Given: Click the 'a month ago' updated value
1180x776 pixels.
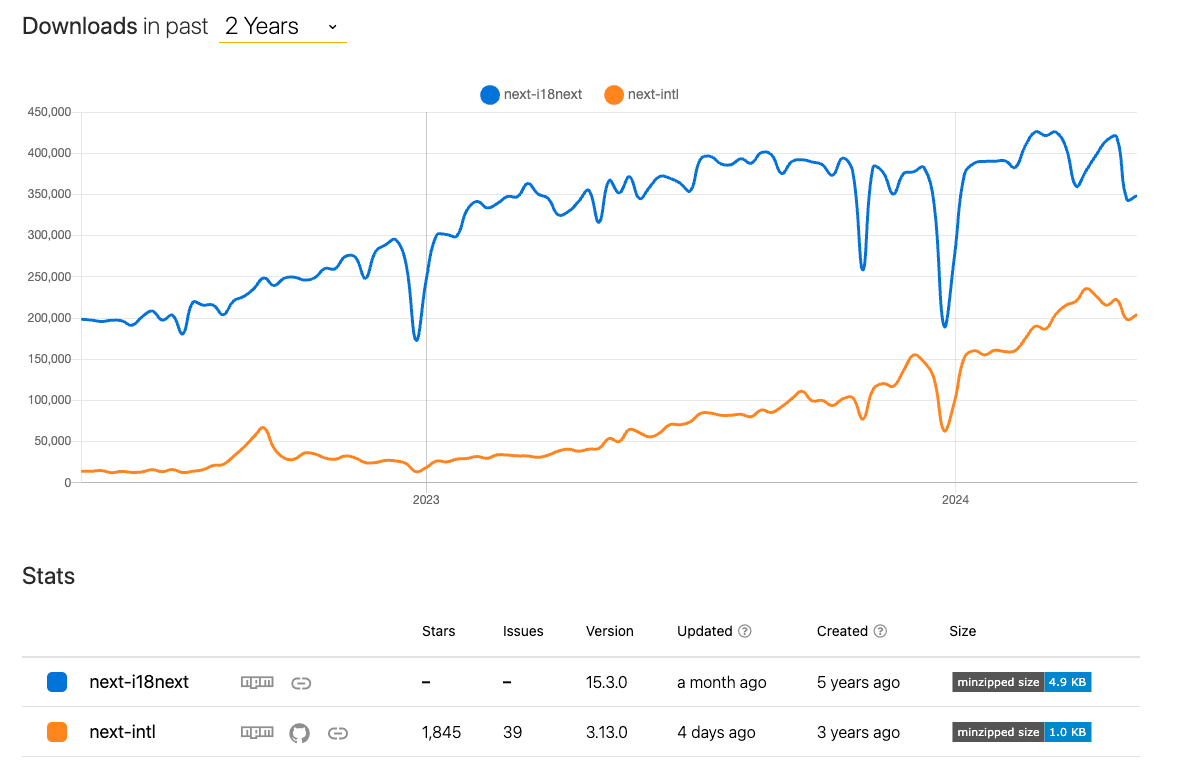Looking at the screenshot, I should [722, 683].
